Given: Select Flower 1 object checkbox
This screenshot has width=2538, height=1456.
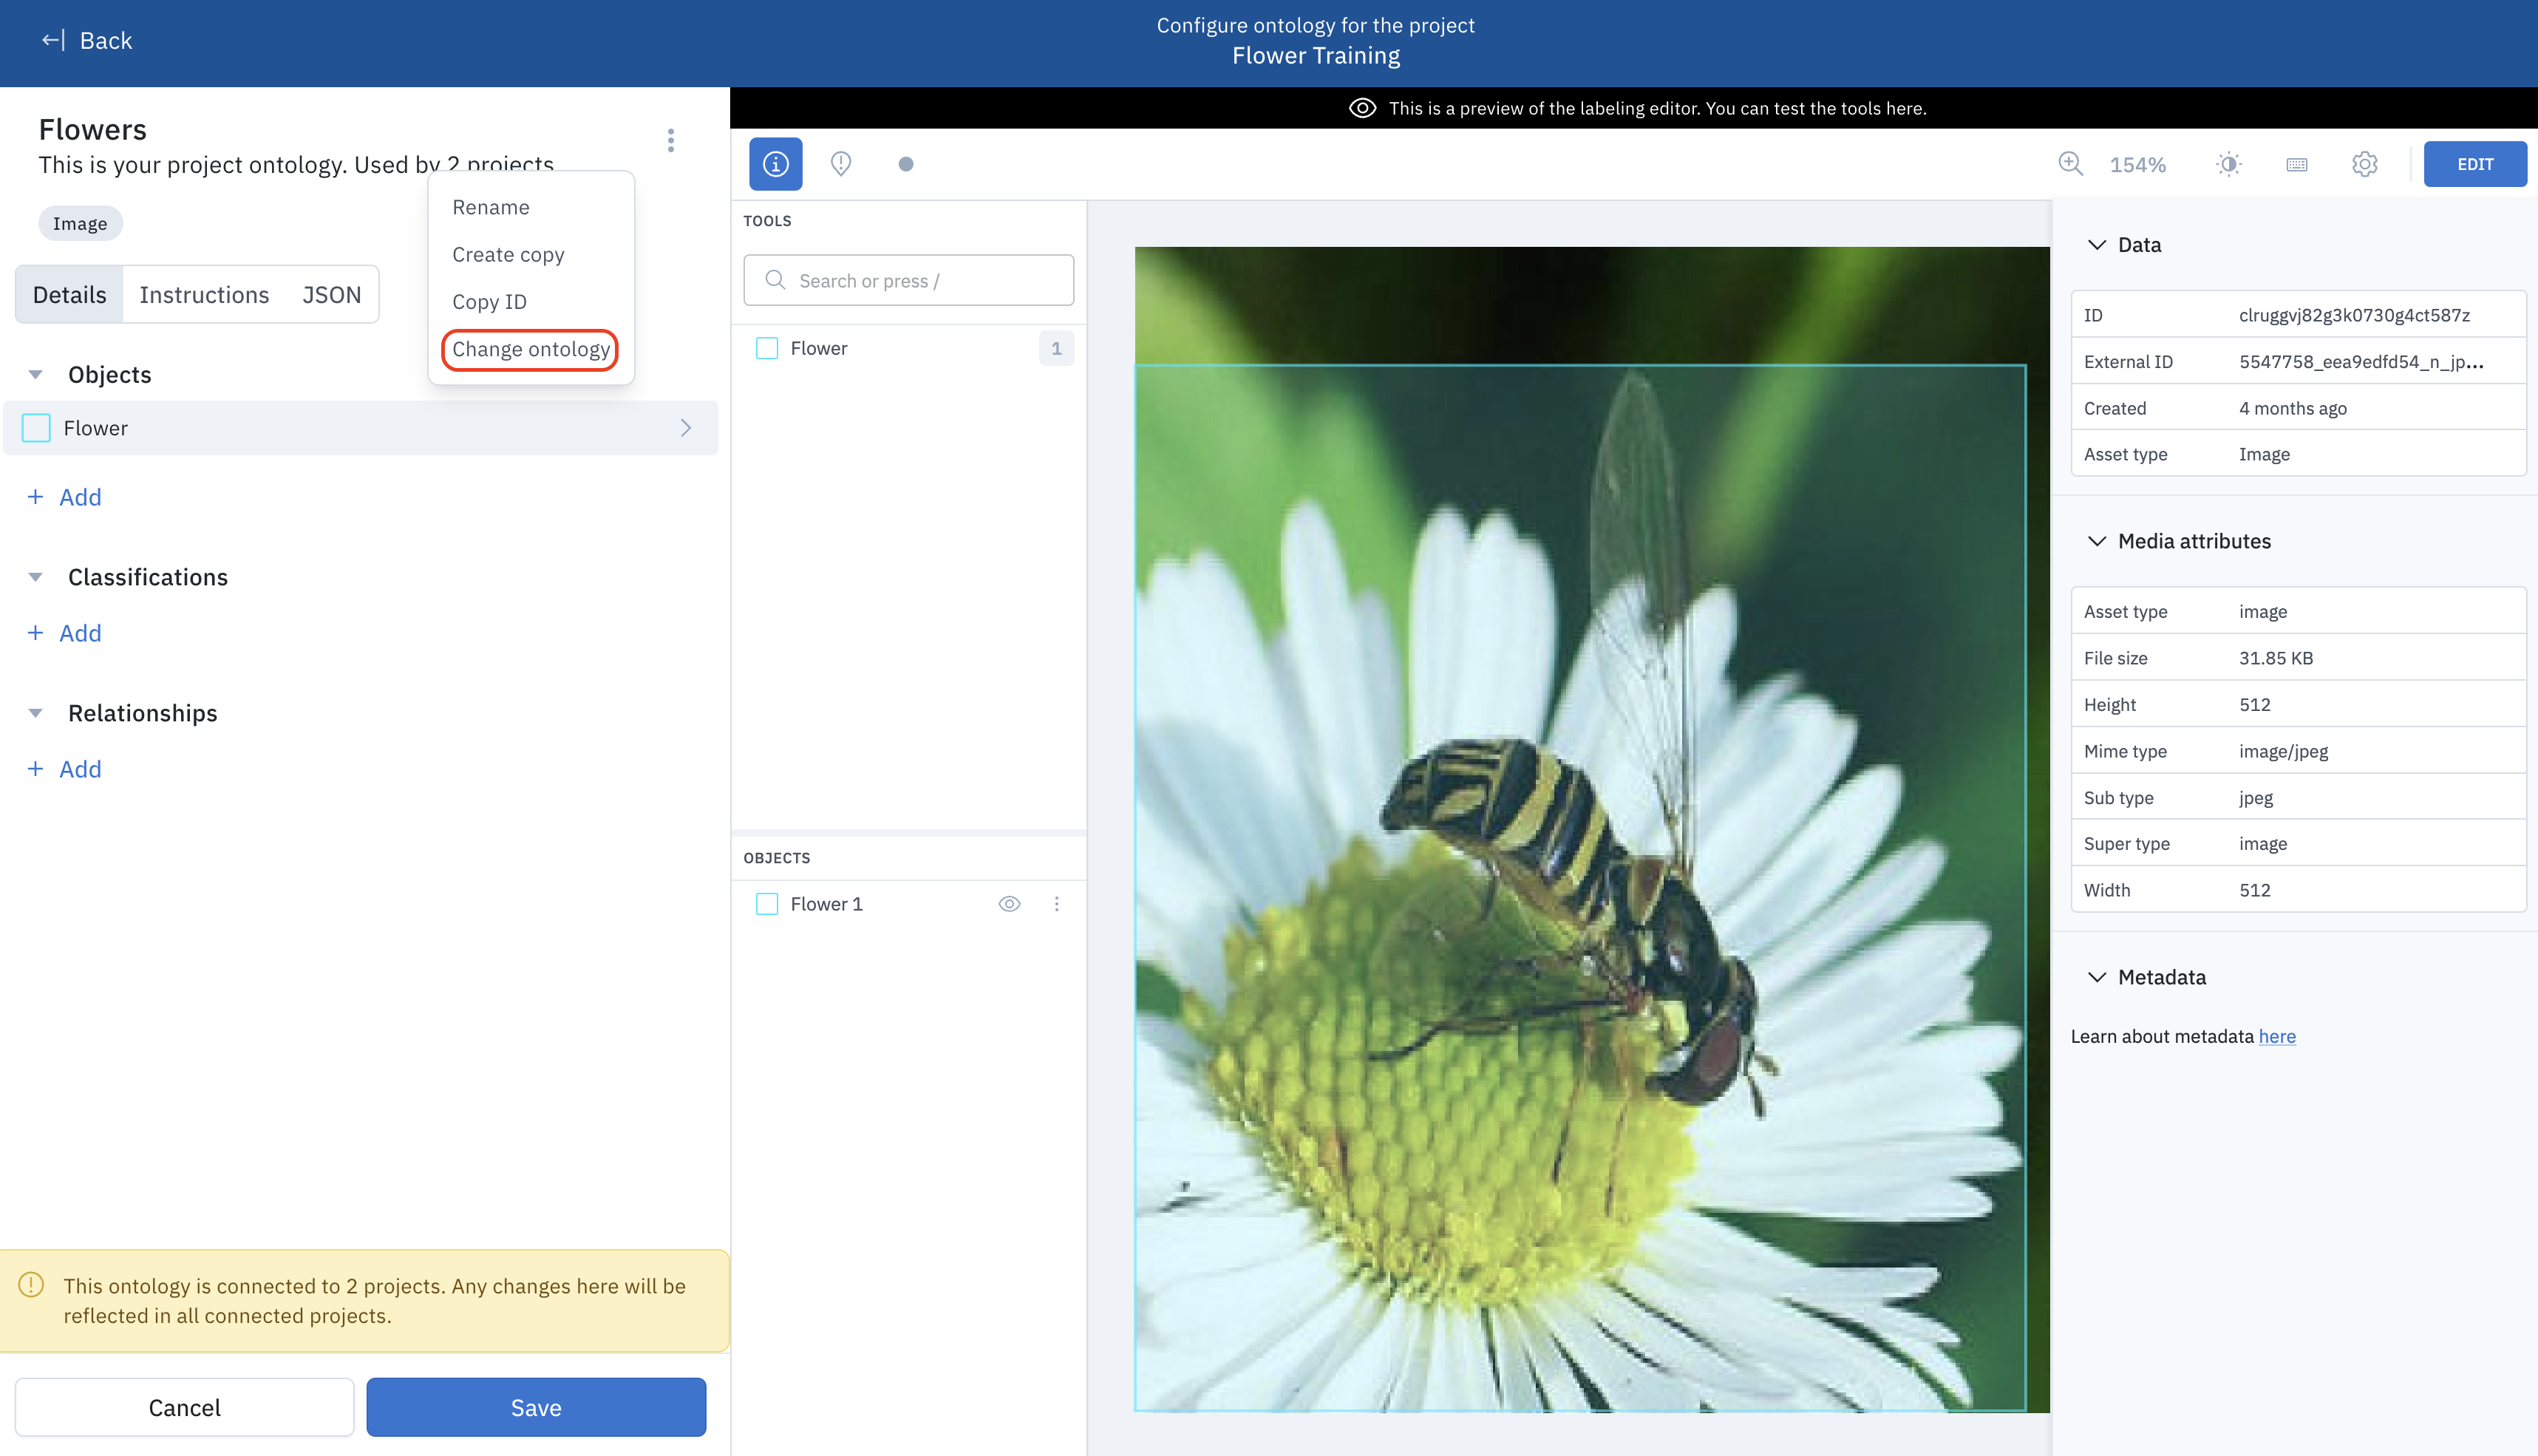Looking at the screenshot, I should pyautogui.click(x=767, y=904).
